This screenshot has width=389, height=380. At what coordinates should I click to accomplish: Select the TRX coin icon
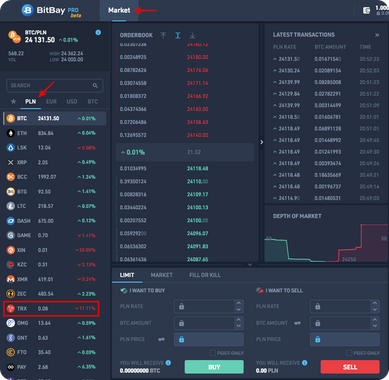11,308
